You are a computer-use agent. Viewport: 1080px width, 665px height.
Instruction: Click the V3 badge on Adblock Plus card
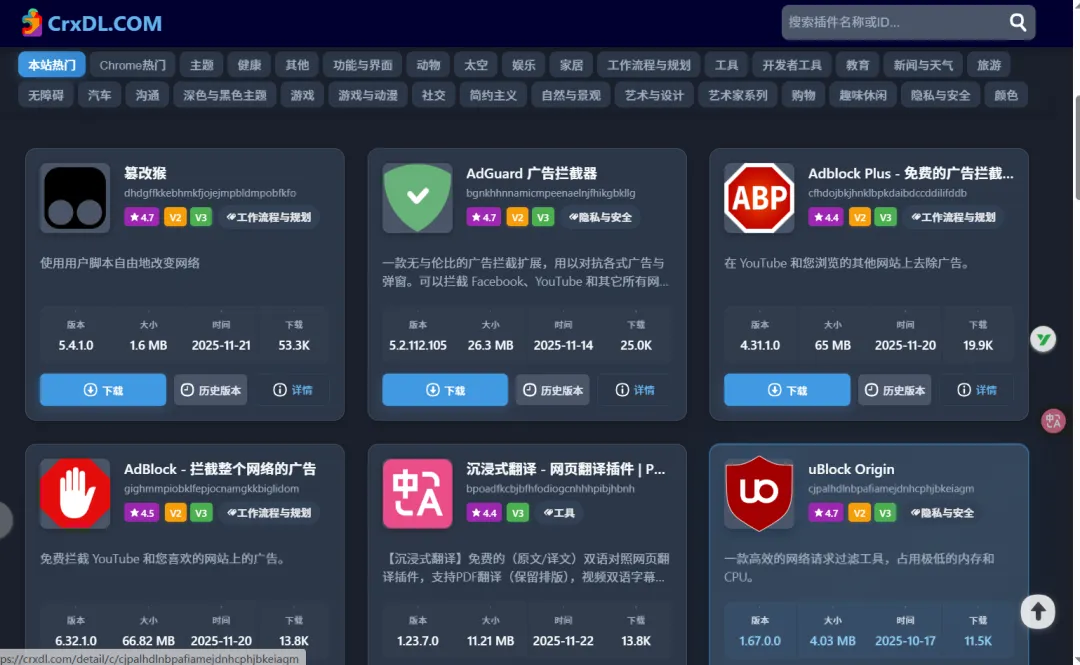click(885, 217)
